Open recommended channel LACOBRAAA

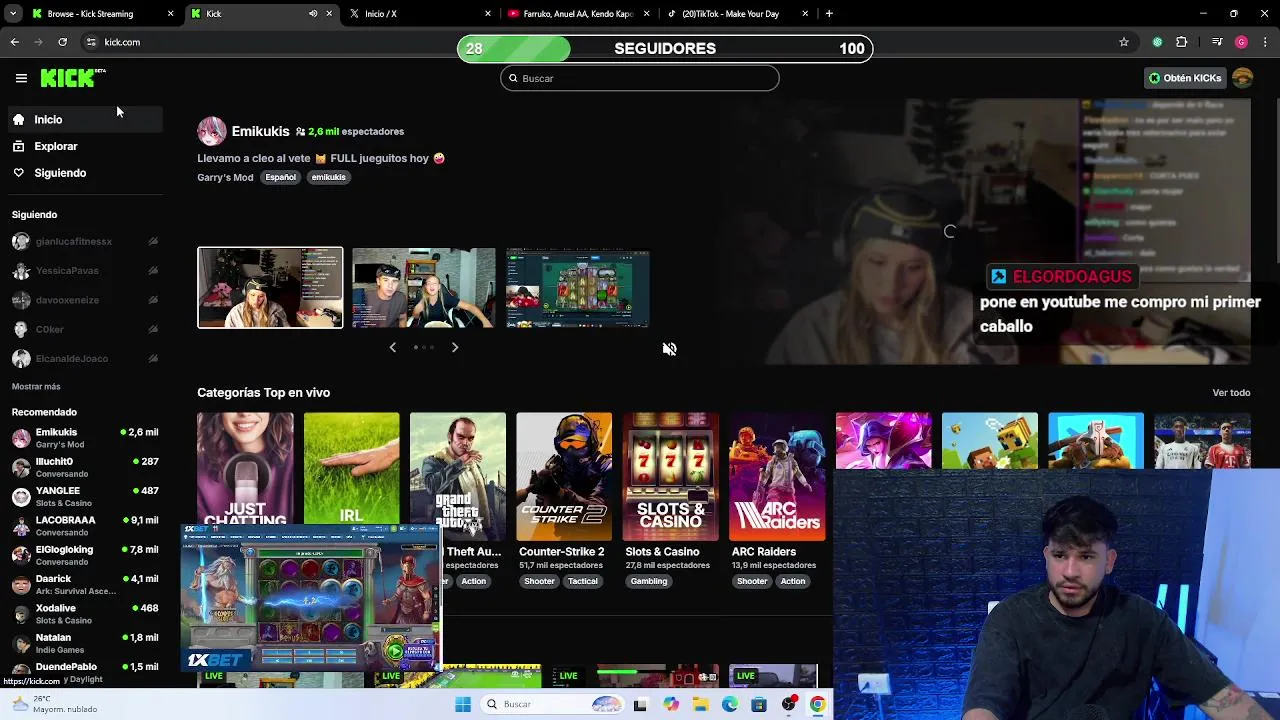click(85, 526)
